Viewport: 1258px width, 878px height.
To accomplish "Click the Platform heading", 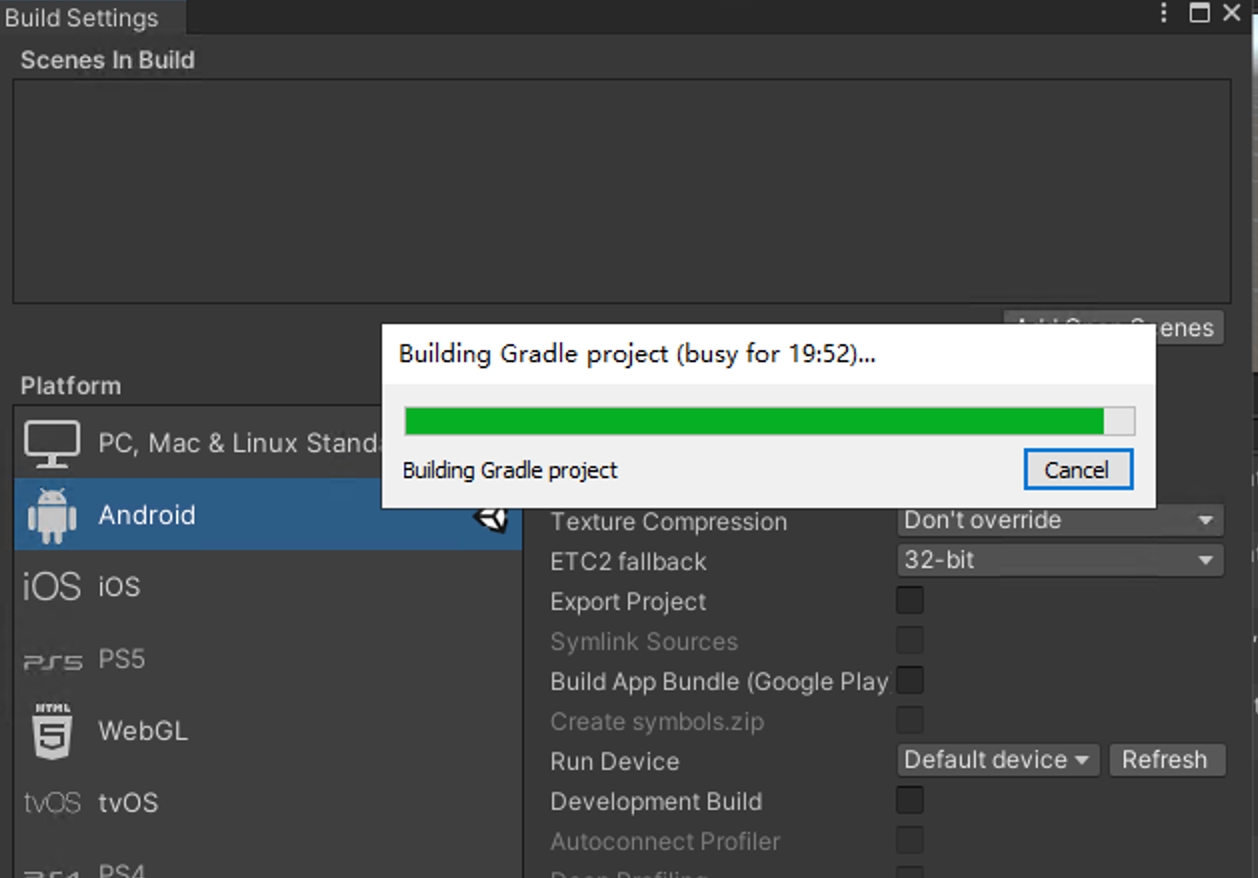I will click(70, 386).
